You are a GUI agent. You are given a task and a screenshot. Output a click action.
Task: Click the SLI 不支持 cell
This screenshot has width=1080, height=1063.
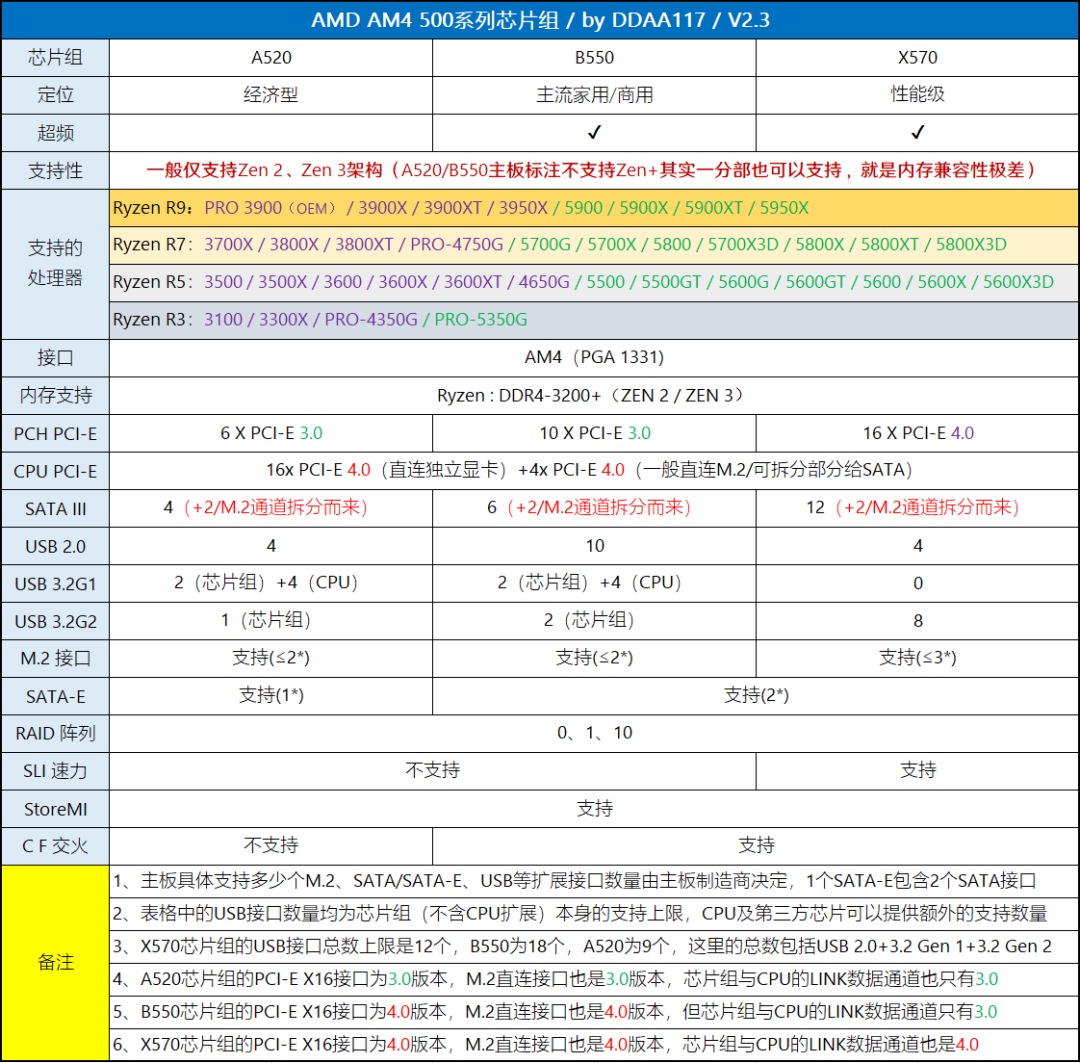coord(432,771)
